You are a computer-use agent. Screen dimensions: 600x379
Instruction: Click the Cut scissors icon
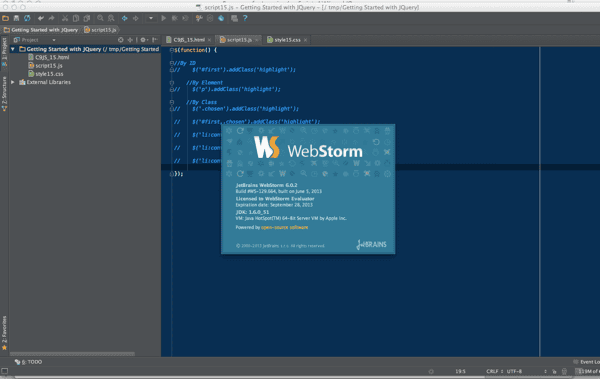pos(65,18)
